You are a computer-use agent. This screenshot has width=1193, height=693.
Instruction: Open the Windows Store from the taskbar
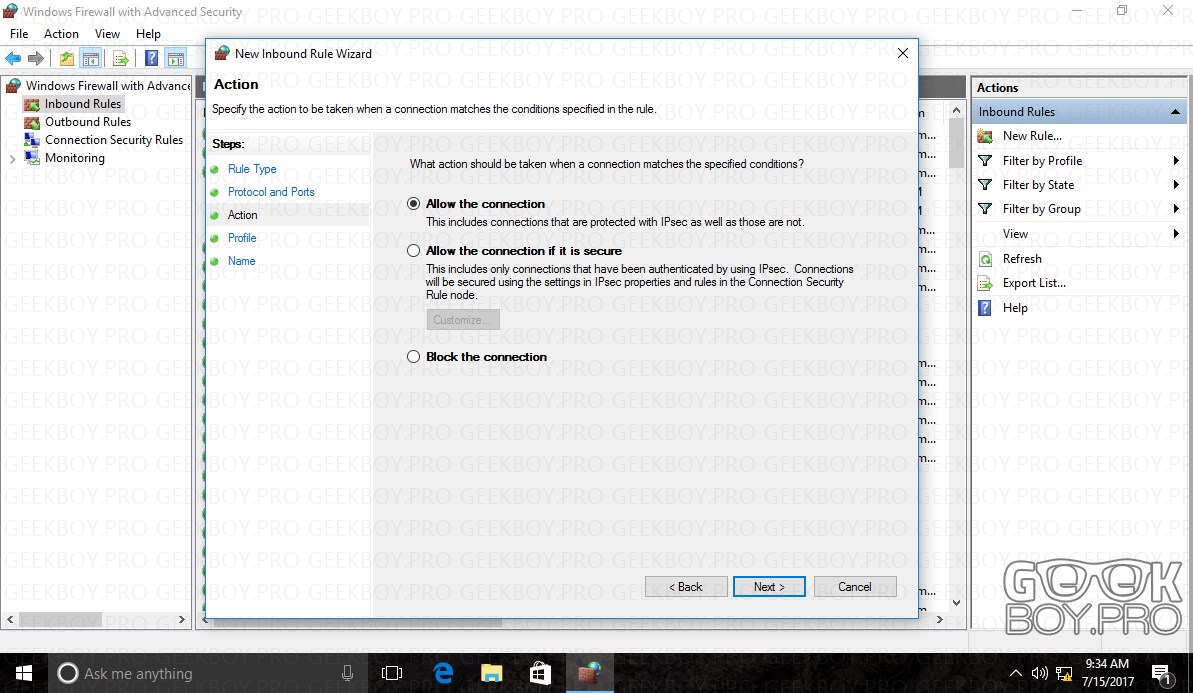point(540,673)
